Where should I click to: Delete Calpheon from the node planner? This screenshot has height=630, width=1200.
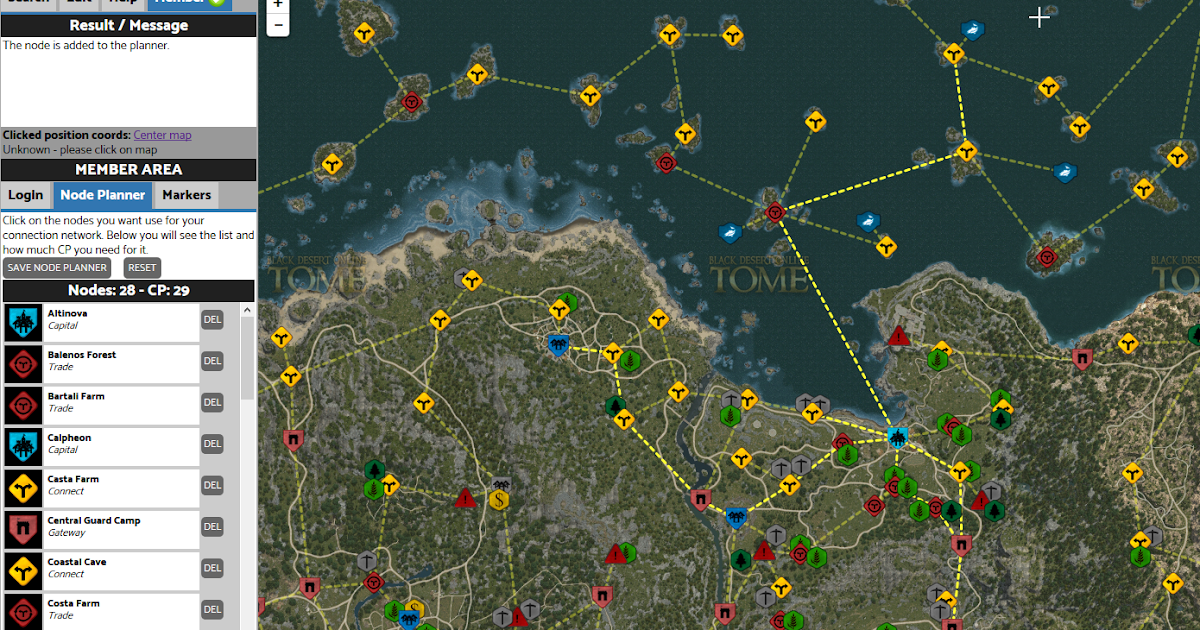(212, 444)
